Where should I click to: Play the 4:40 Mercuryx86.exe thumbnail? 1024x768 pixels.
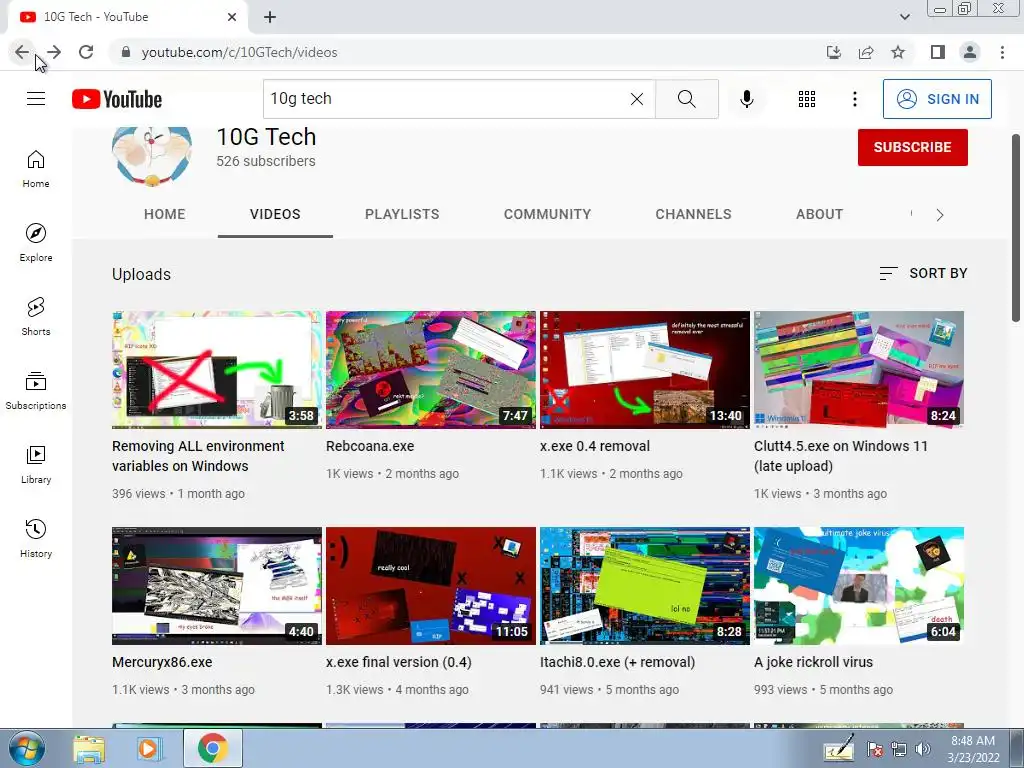point(217,586)
